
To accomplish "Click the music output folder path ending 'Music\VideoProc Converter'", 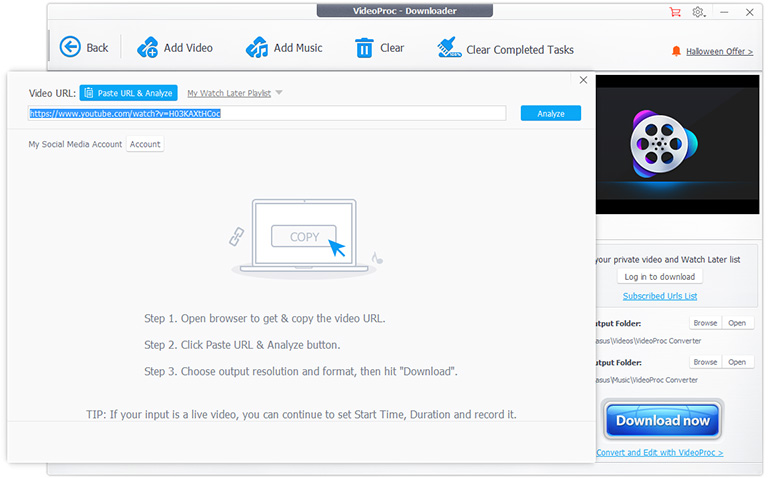I will pyautogui.click(x=647, y=380).
